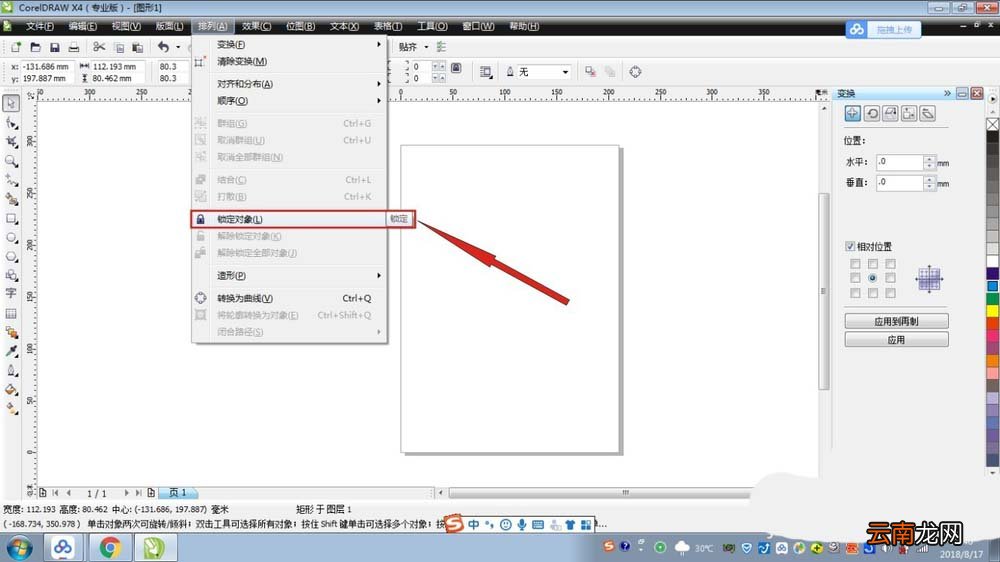Check the middle-left anchor box
Viewport: 1000px width, 562px height.
[855, 278]
